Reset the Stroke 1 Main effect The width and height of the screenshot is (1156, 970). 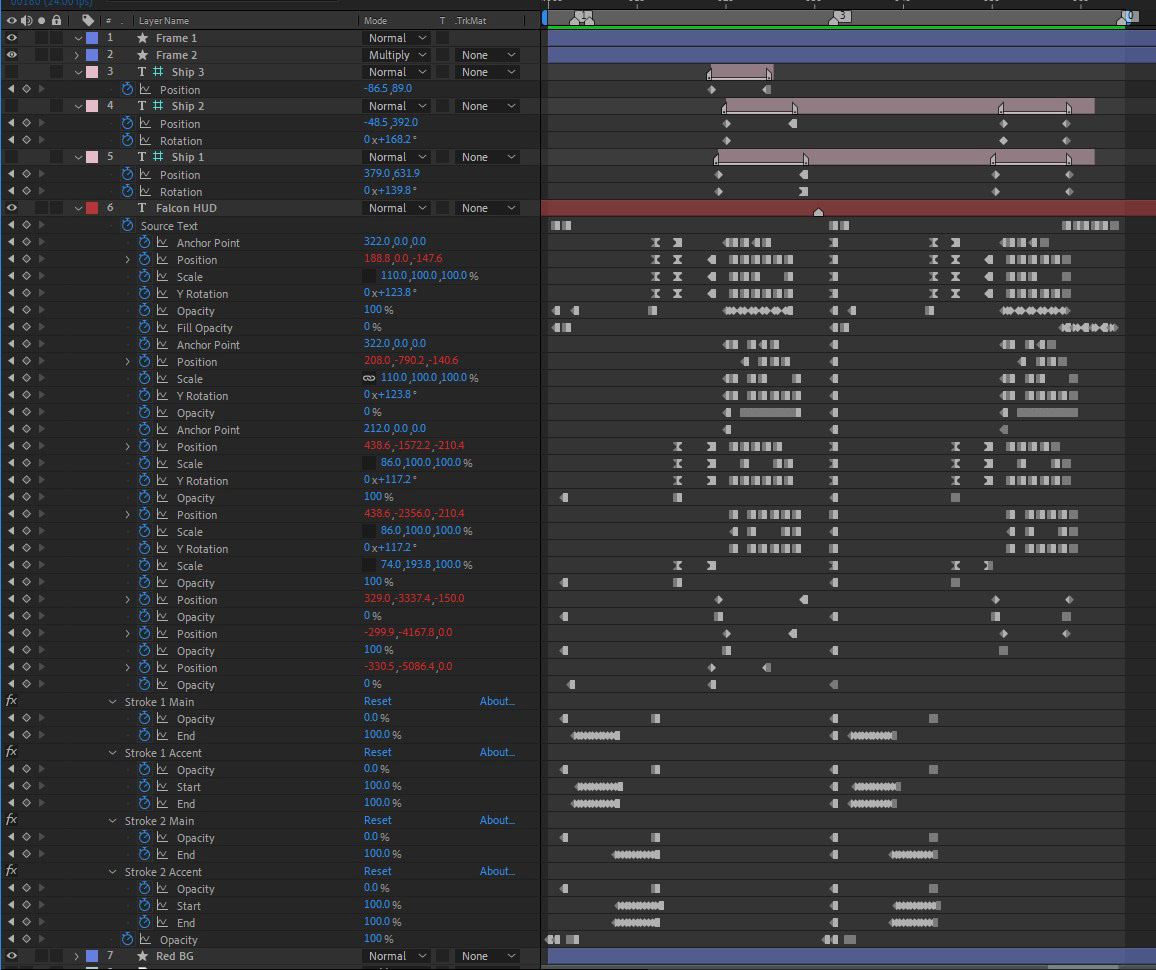coord(377,701)
